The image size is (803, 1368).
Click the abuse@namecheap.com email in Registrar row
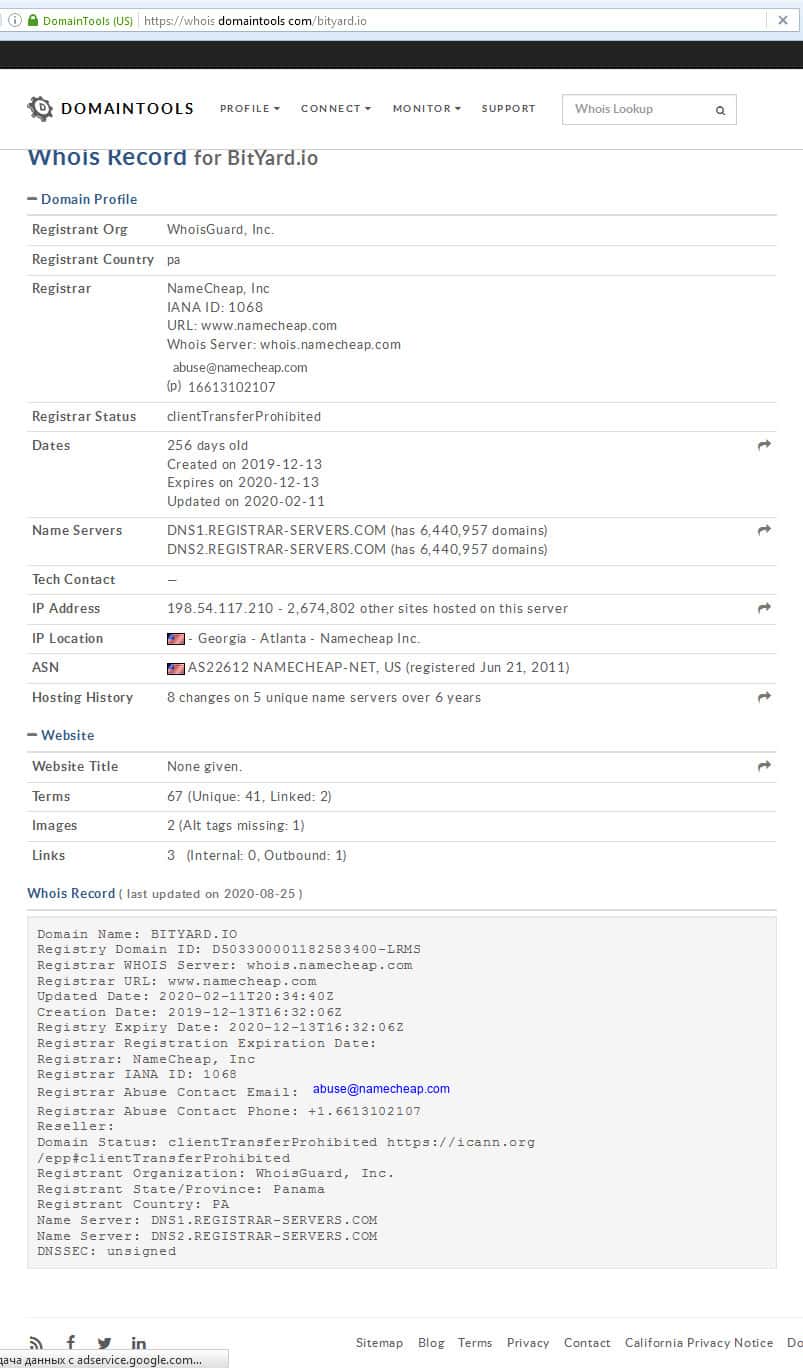click(x=240, y=367)
